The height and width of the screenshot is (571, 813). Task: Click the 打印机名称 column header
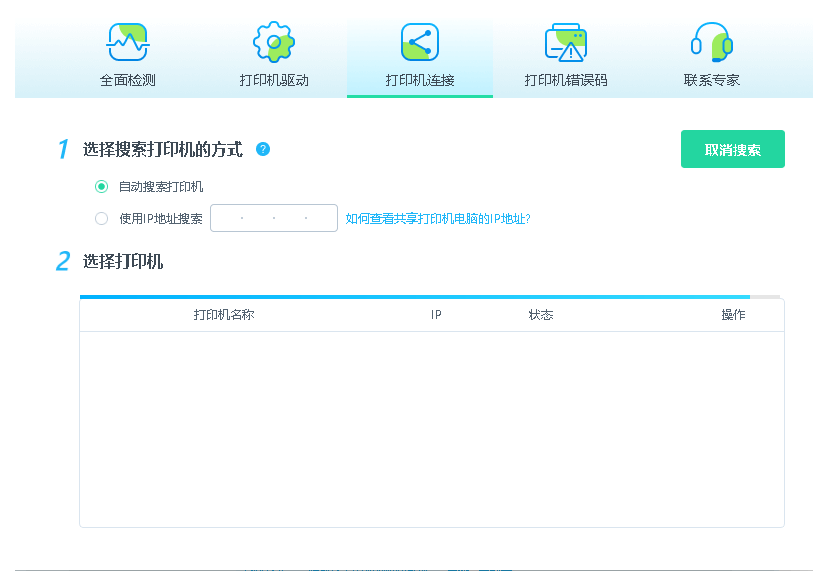[x=223, y=315]
